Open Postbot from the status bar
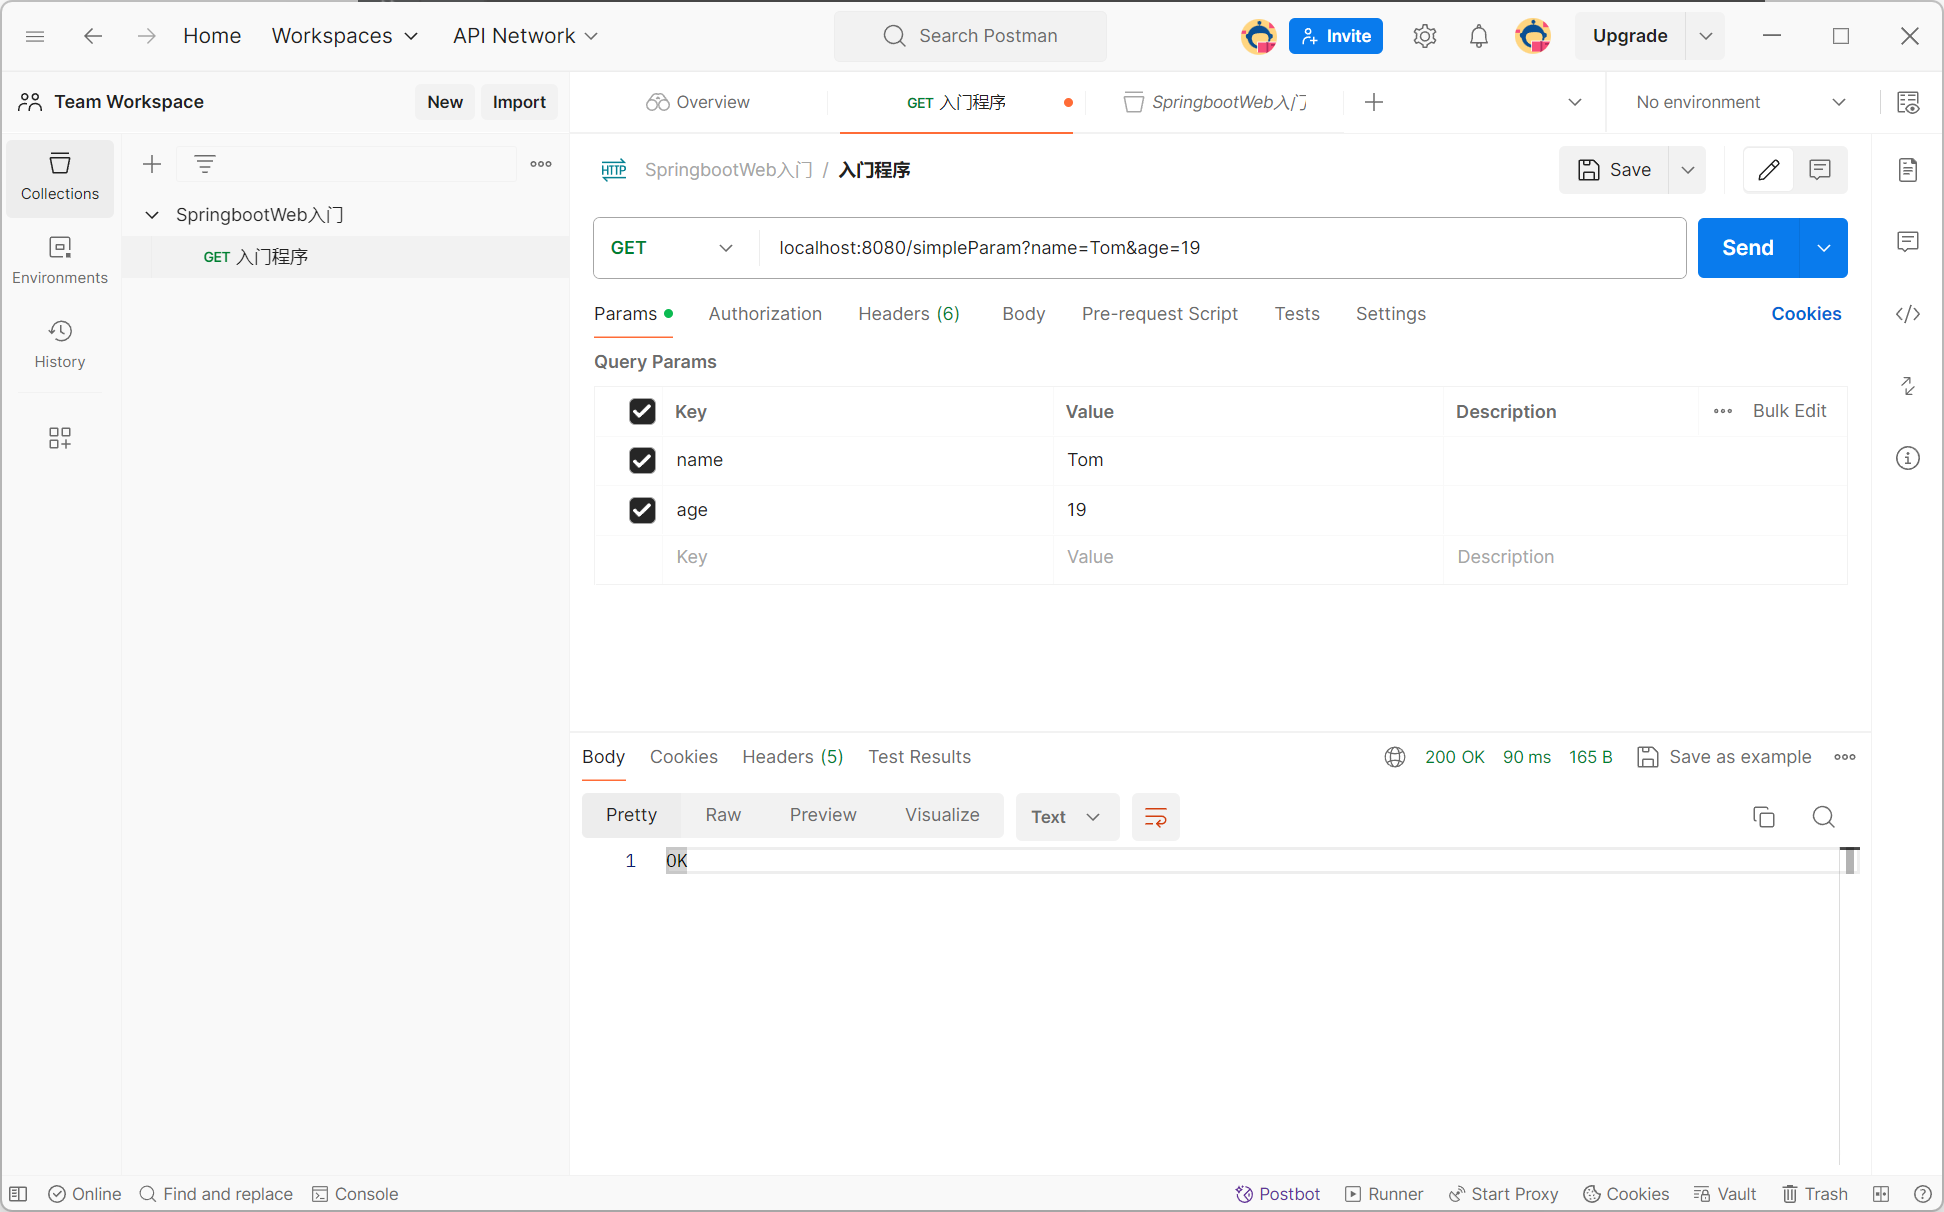This screenshot has width=1944, height=1212. tap(1278, 1194)
